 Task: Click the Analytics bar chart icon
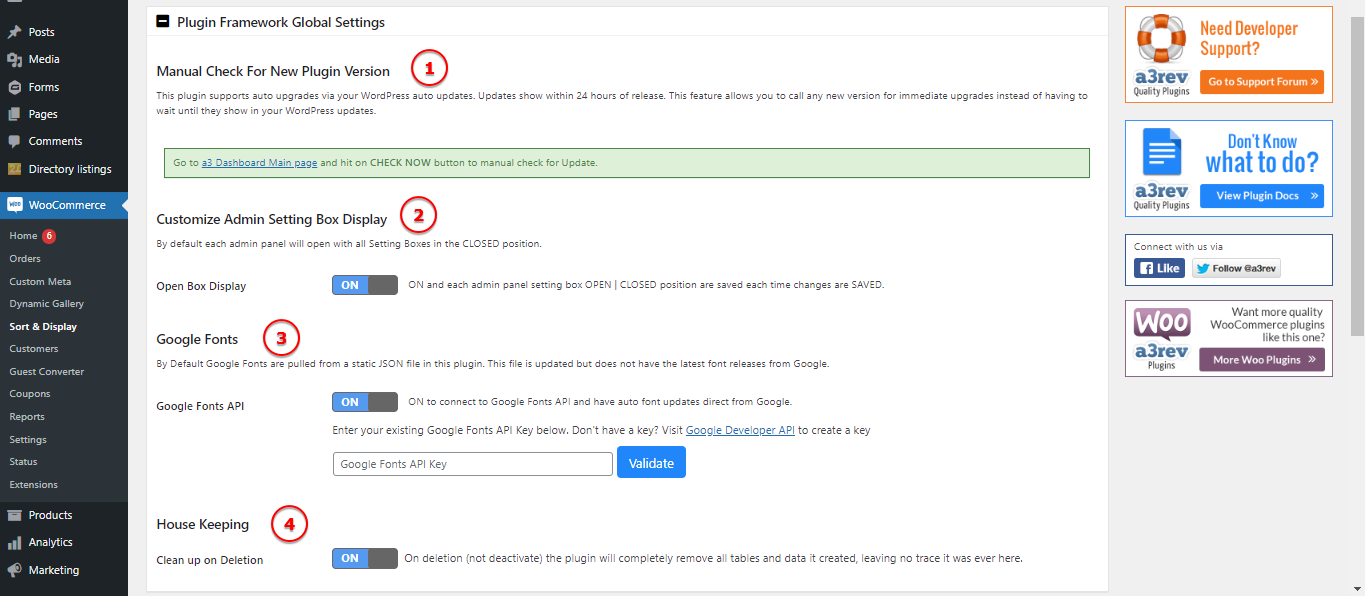point(14,542)
